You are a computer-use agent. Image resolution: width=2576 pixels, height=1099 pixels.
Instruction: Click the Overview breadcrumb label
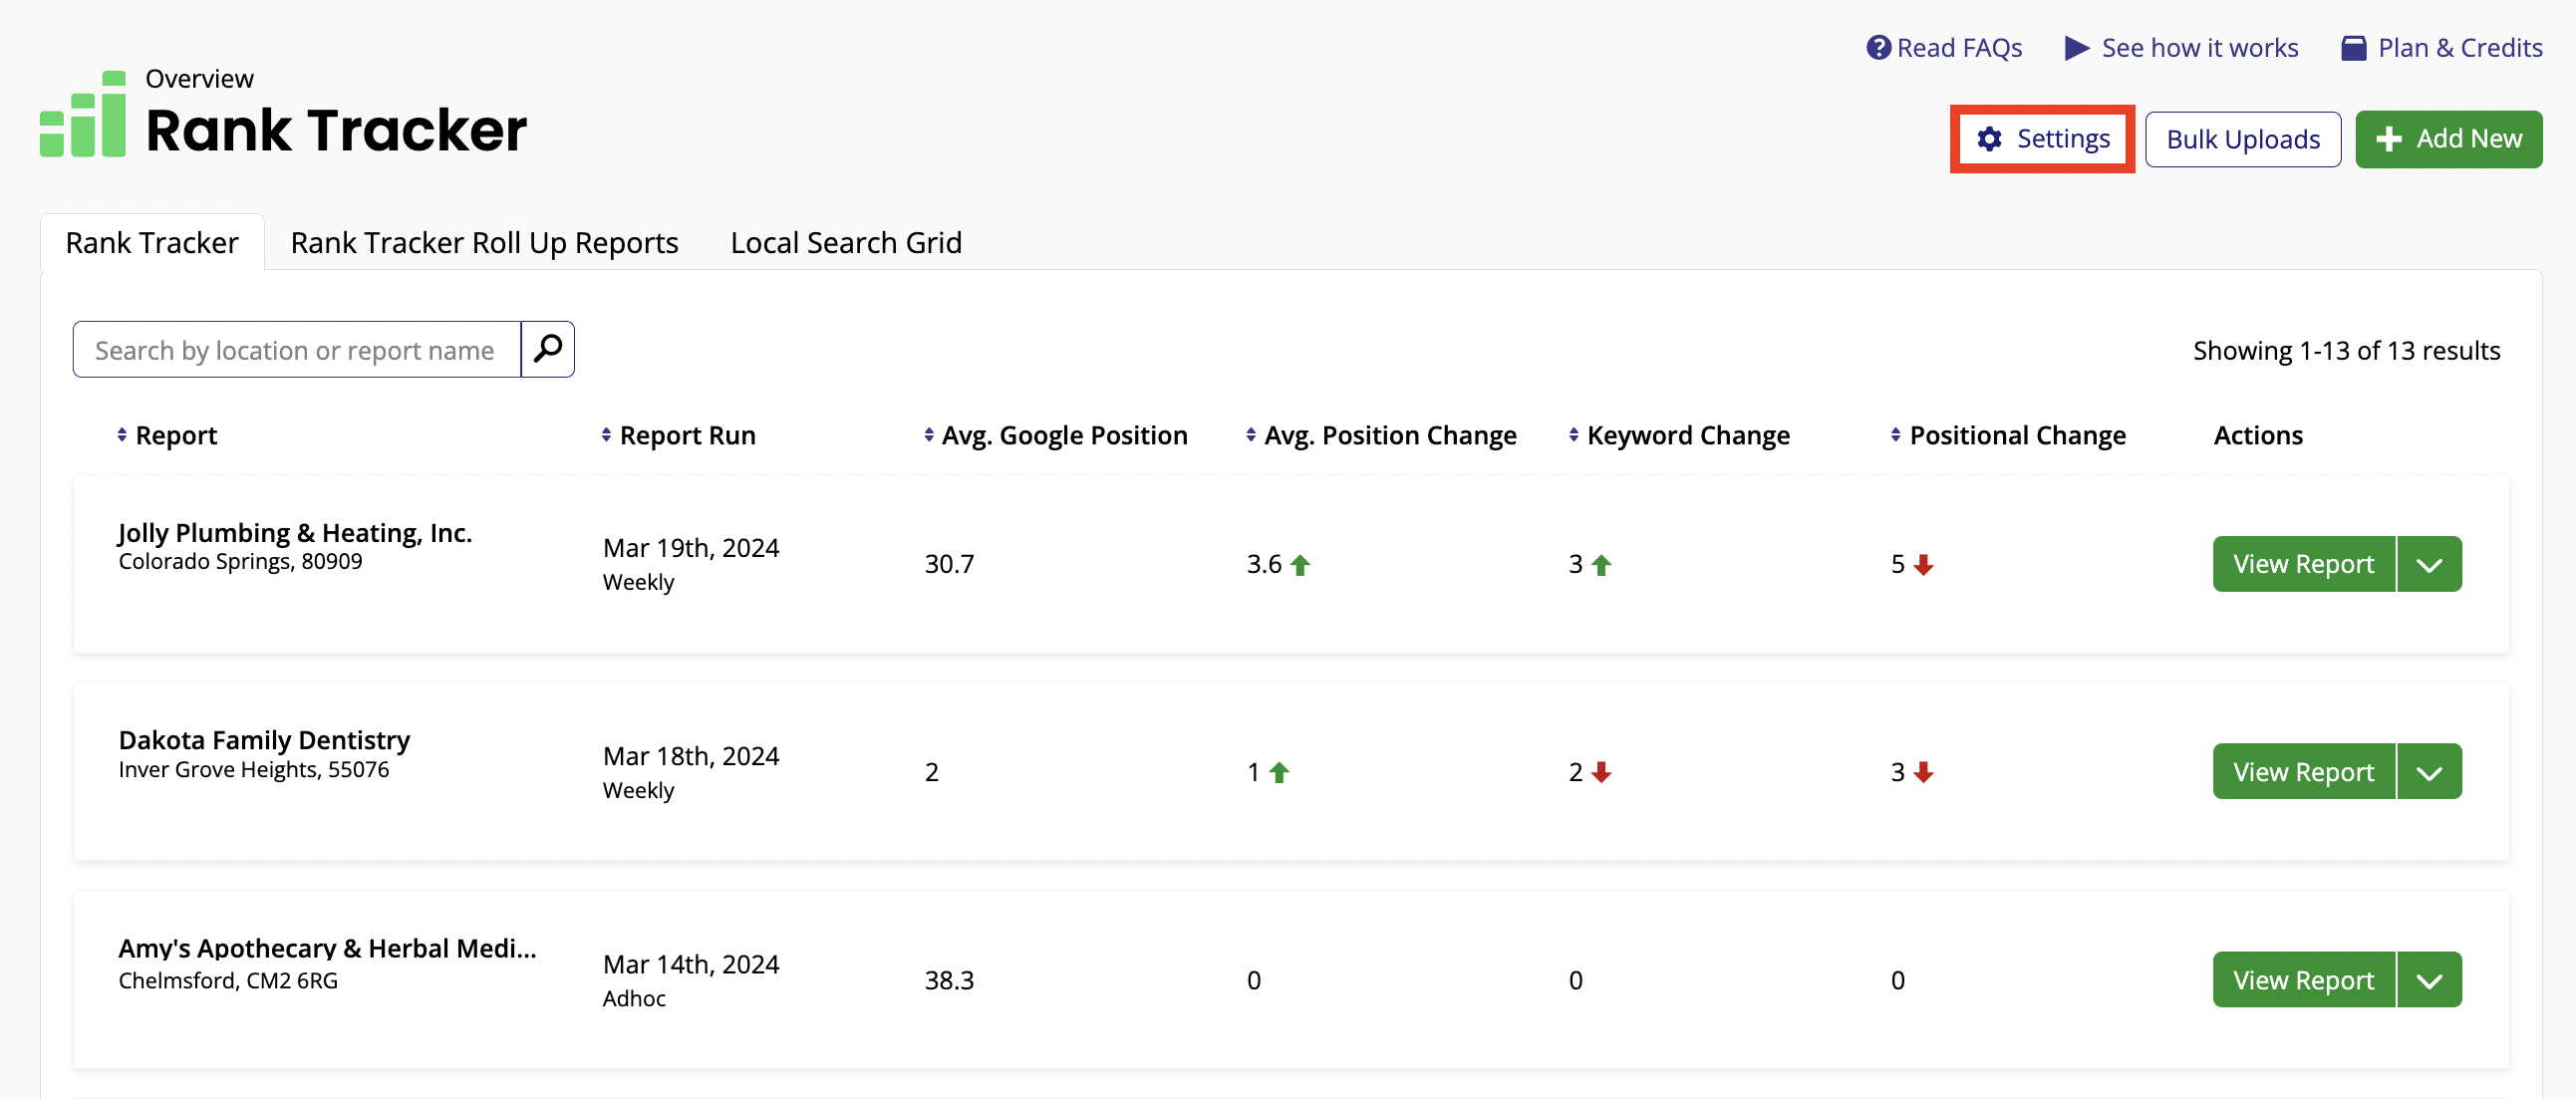point(199,78)
